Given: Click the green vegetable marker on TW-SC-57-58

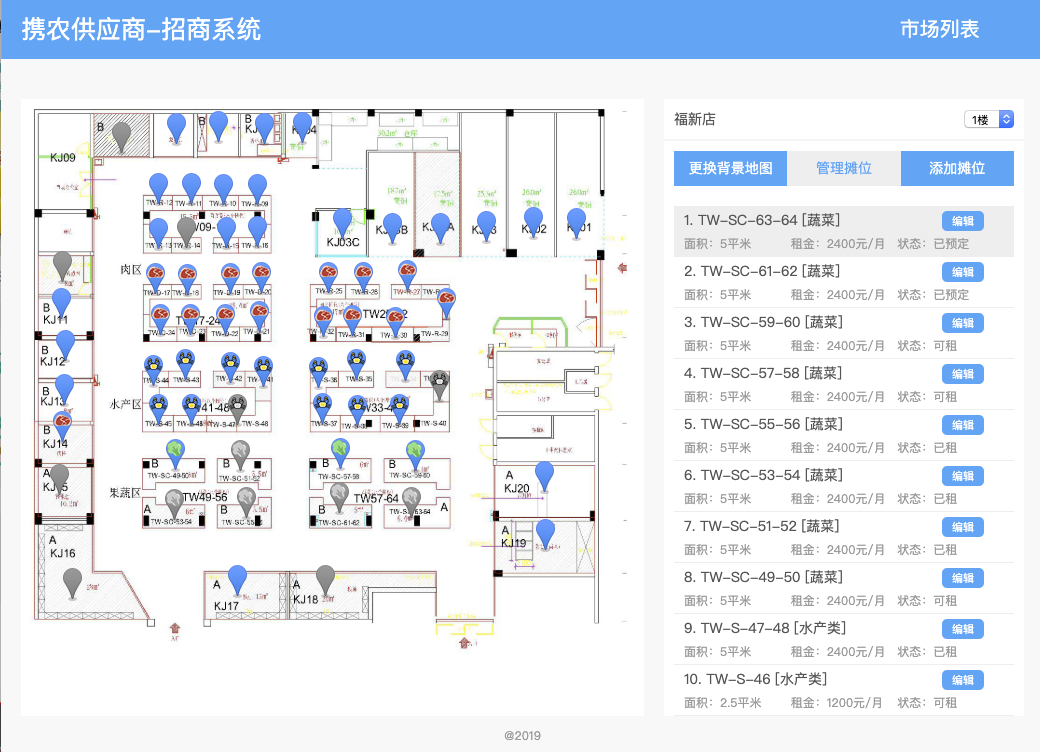Looking at the screenshot, I should pos(340,451).
